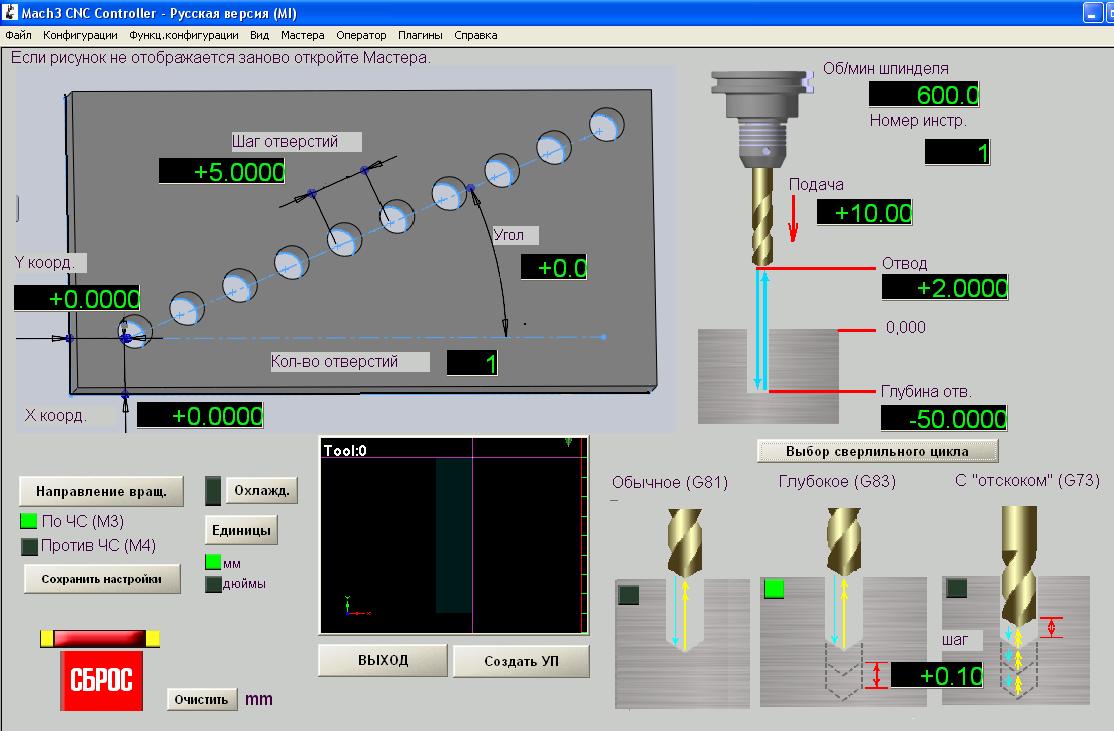Select the Глубокое (G83) cycle green indicator

pos(774,589)
